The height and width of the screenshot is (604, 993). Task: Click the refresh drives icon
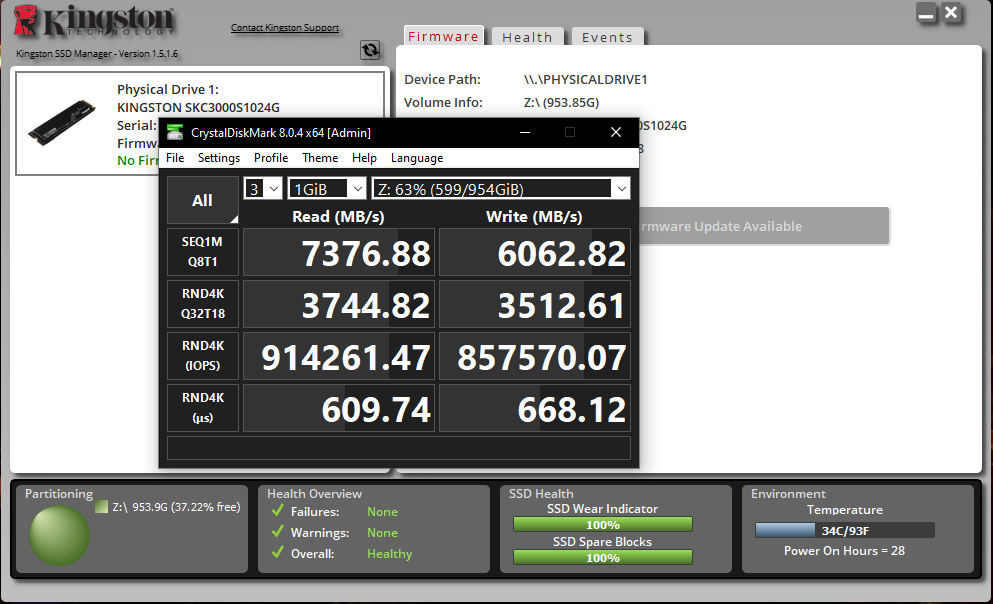point(370,50)
